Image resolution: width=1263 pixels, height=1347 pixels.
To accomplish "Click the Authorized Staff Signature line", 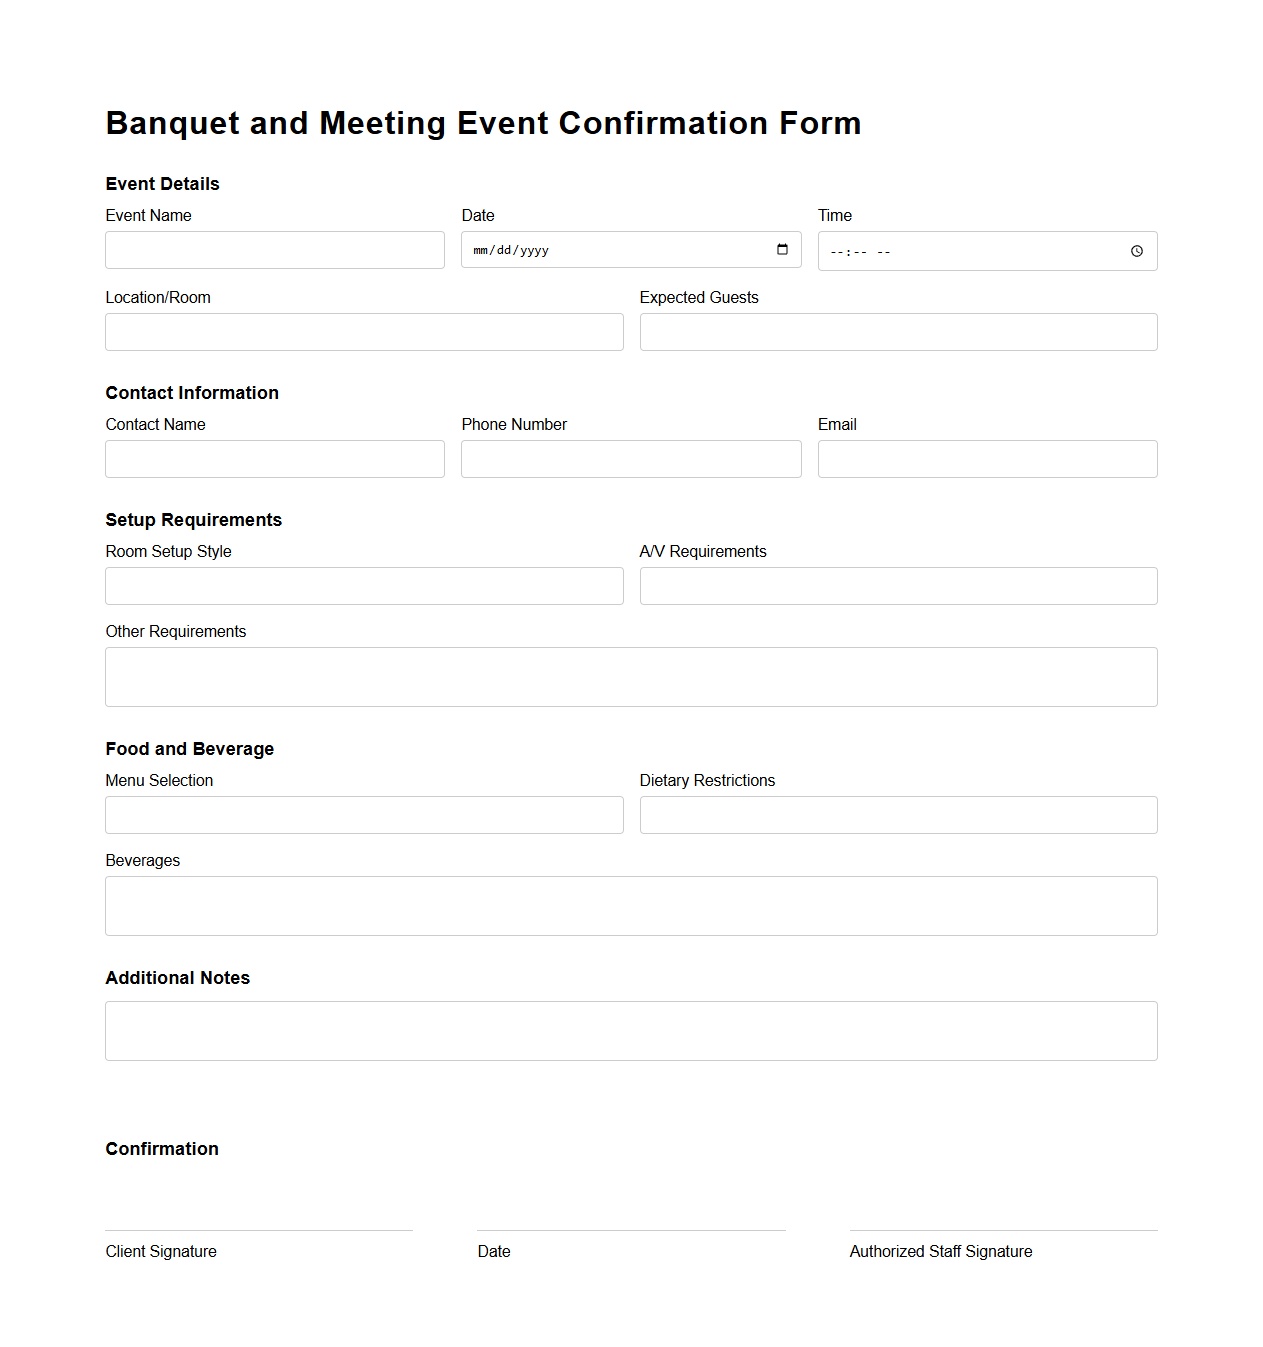I will (1003, 1228).
